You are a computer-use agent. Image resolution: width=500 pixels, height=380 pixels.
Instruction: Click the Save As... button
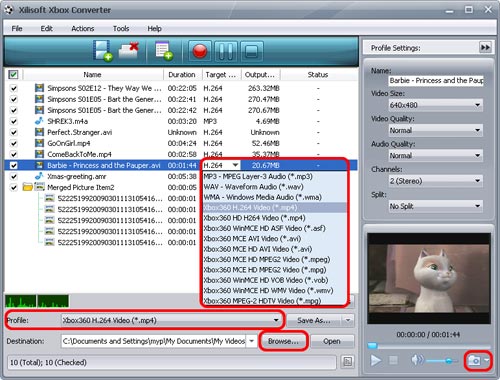314,320
